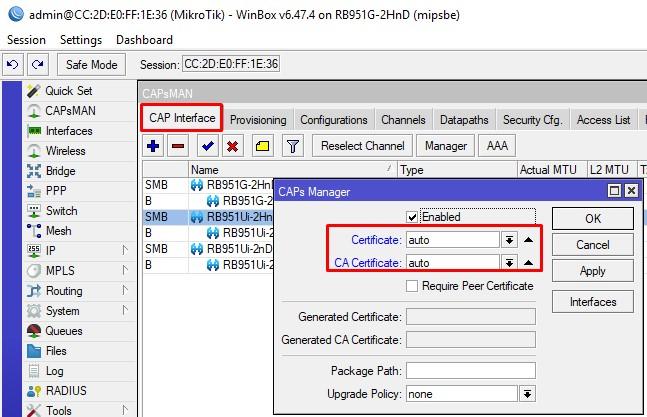Expand the Upgrade Policy dropdown
This screenshot has height=417, width=647.
click(527, 394)
